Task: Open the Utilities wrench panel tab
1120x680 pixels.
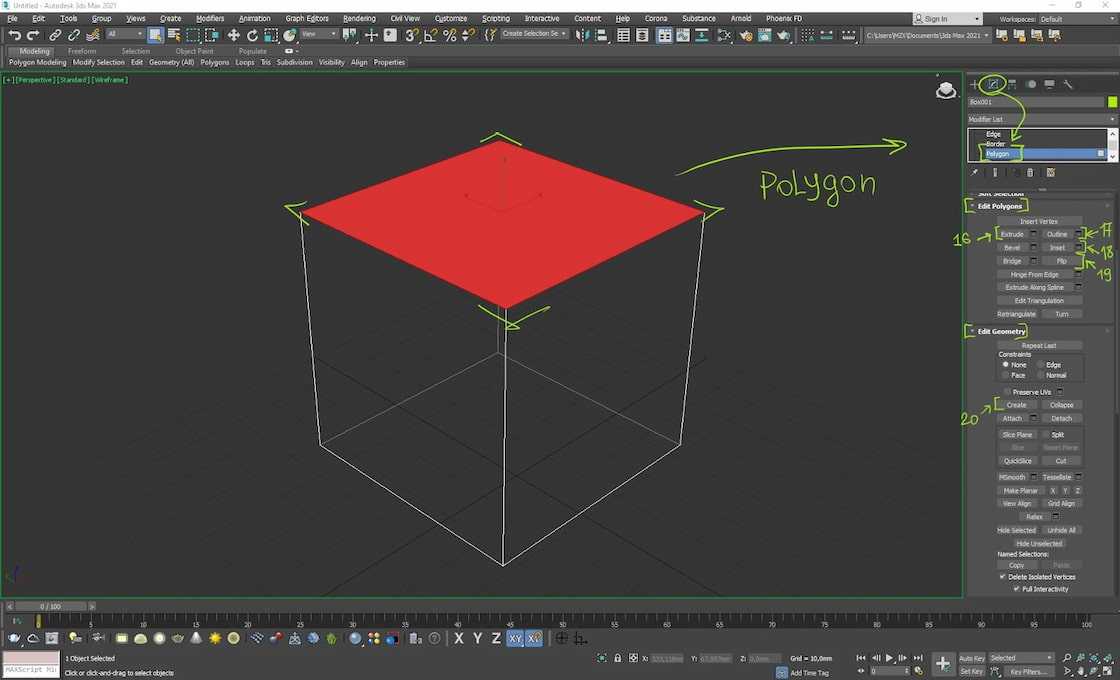Action: click(1068, 84)
